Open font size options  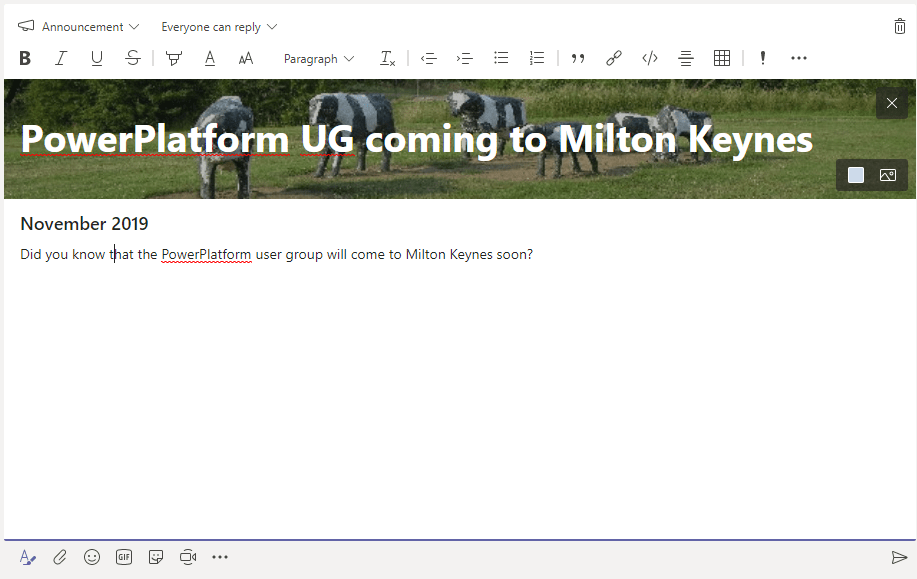[246, 58]
